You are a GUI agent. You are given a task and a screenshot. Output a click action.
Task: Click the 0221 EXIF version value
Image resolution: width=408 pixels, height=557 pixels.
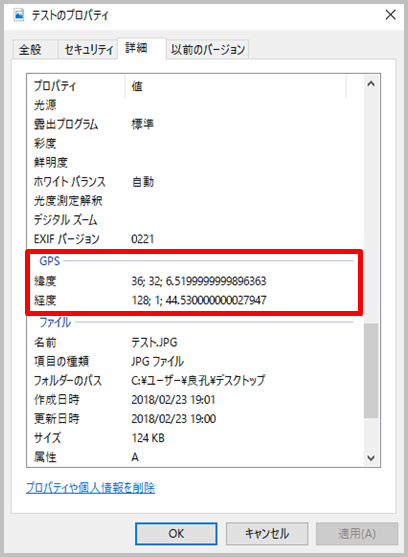pos(143,239)
